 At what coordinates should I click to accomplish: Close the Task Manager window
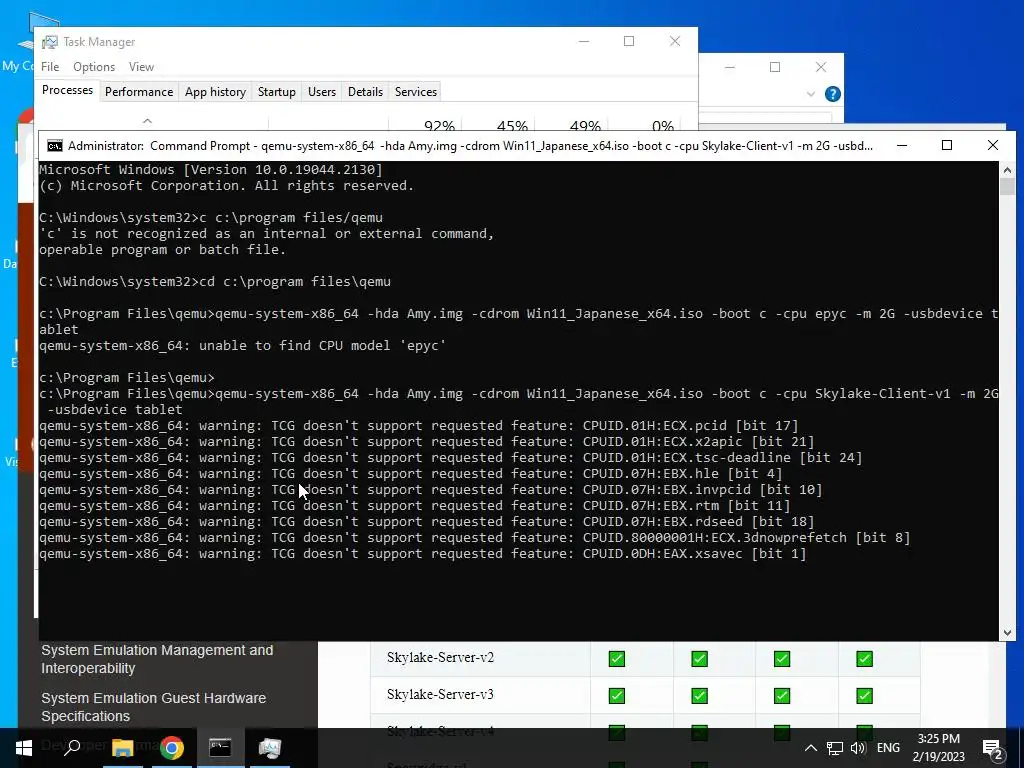pyautogui.click(x=675, y=41)
